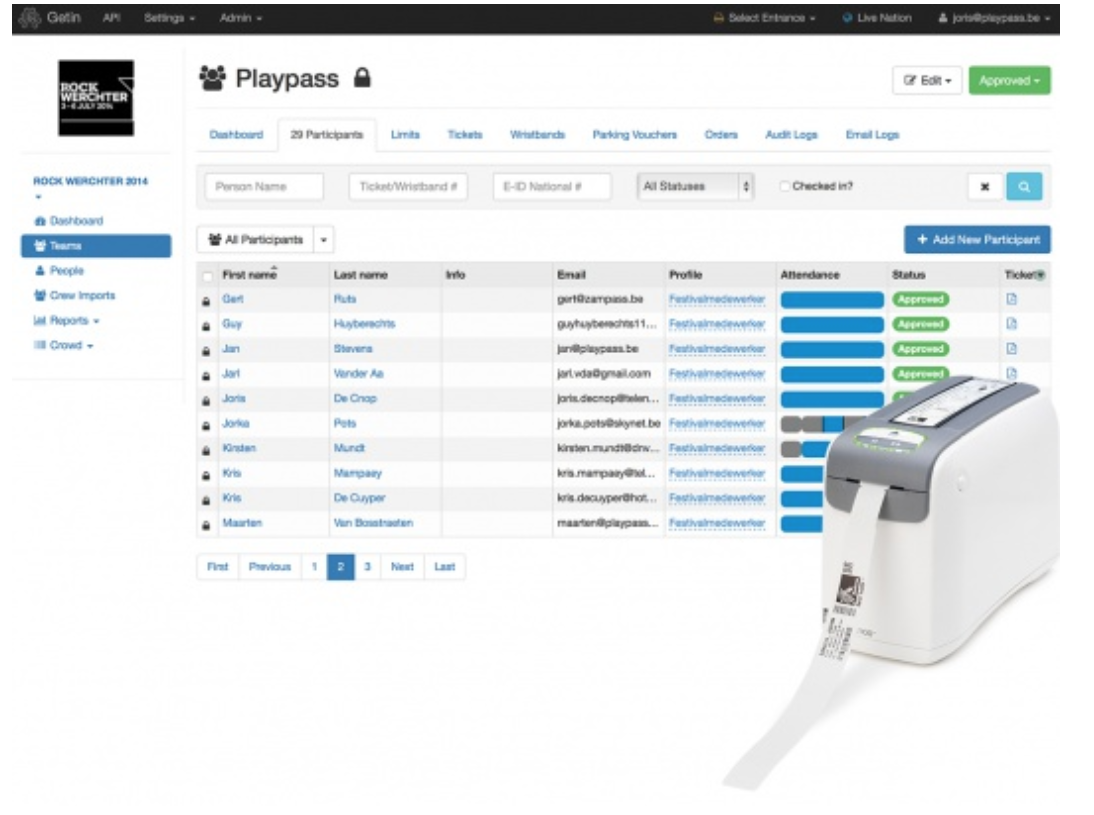This screenshot has width=1094, height=815.
Task: Click the Rock Werchter event logo
Action: coord(96,98)
